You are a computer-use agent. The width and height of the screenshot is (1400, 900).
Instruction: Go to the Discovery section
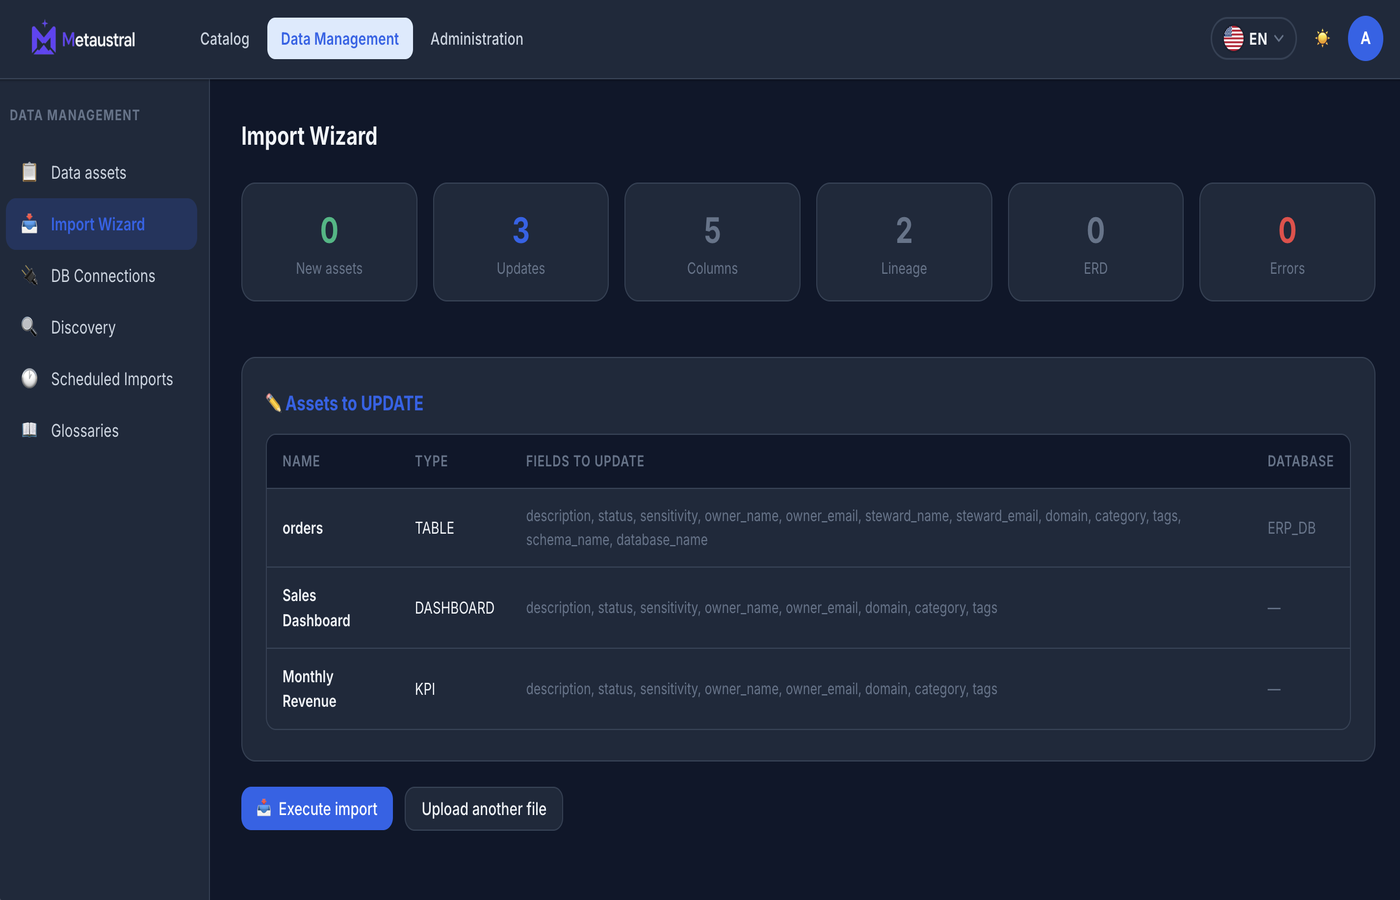click(101, 327)
